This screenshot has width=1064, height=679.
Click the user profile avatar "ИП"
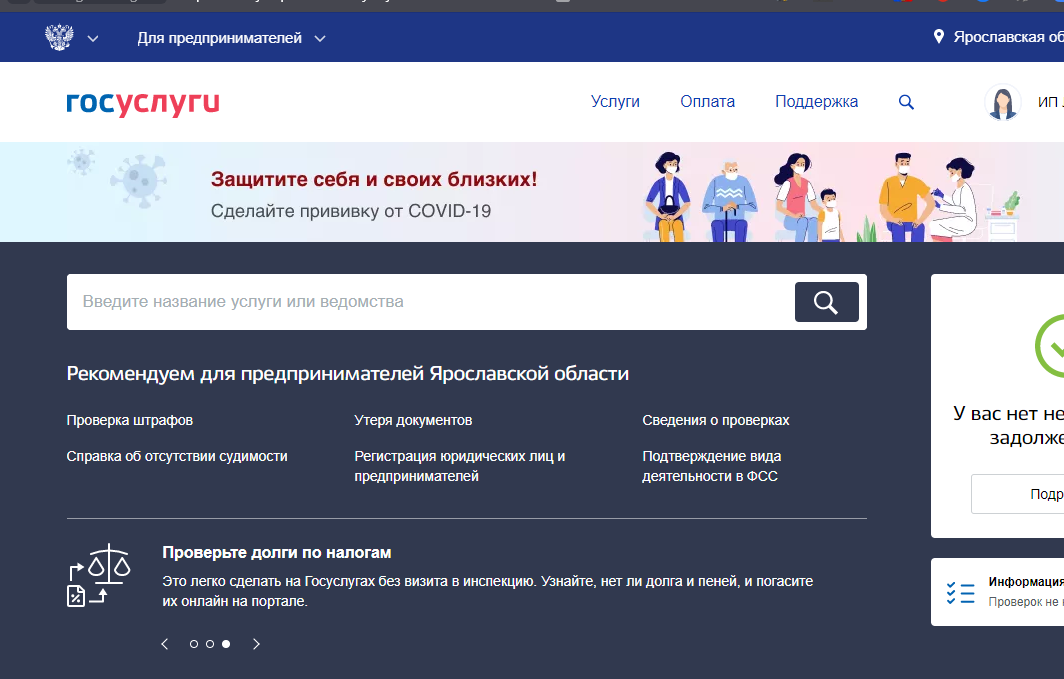(x=1001, y=102)
